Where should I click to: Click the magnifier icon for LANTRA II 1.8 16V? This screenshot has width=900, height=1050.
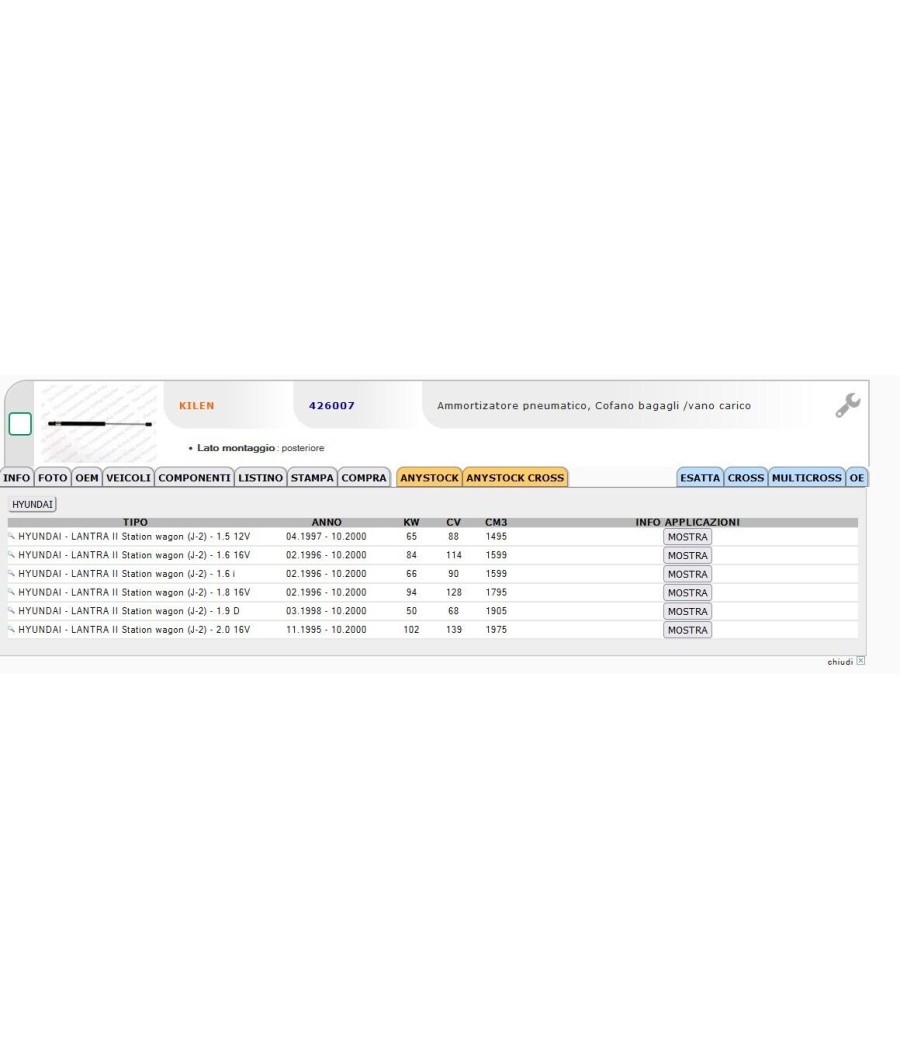pyautogui.click(x=11, y=593)
